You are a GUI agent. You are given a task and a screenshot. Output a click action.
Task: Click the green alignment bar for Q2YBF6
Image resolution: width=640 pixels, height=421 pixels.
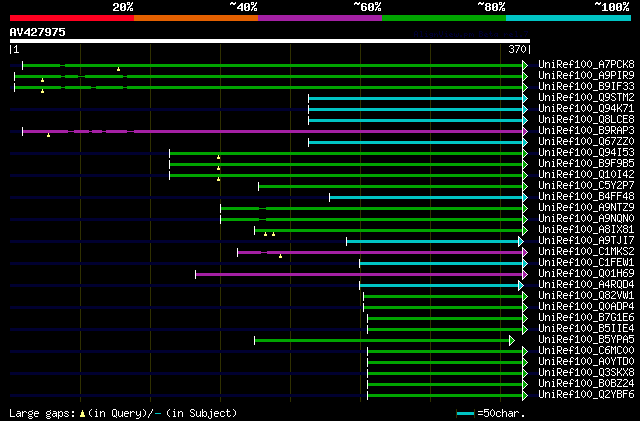pos(445,396)
